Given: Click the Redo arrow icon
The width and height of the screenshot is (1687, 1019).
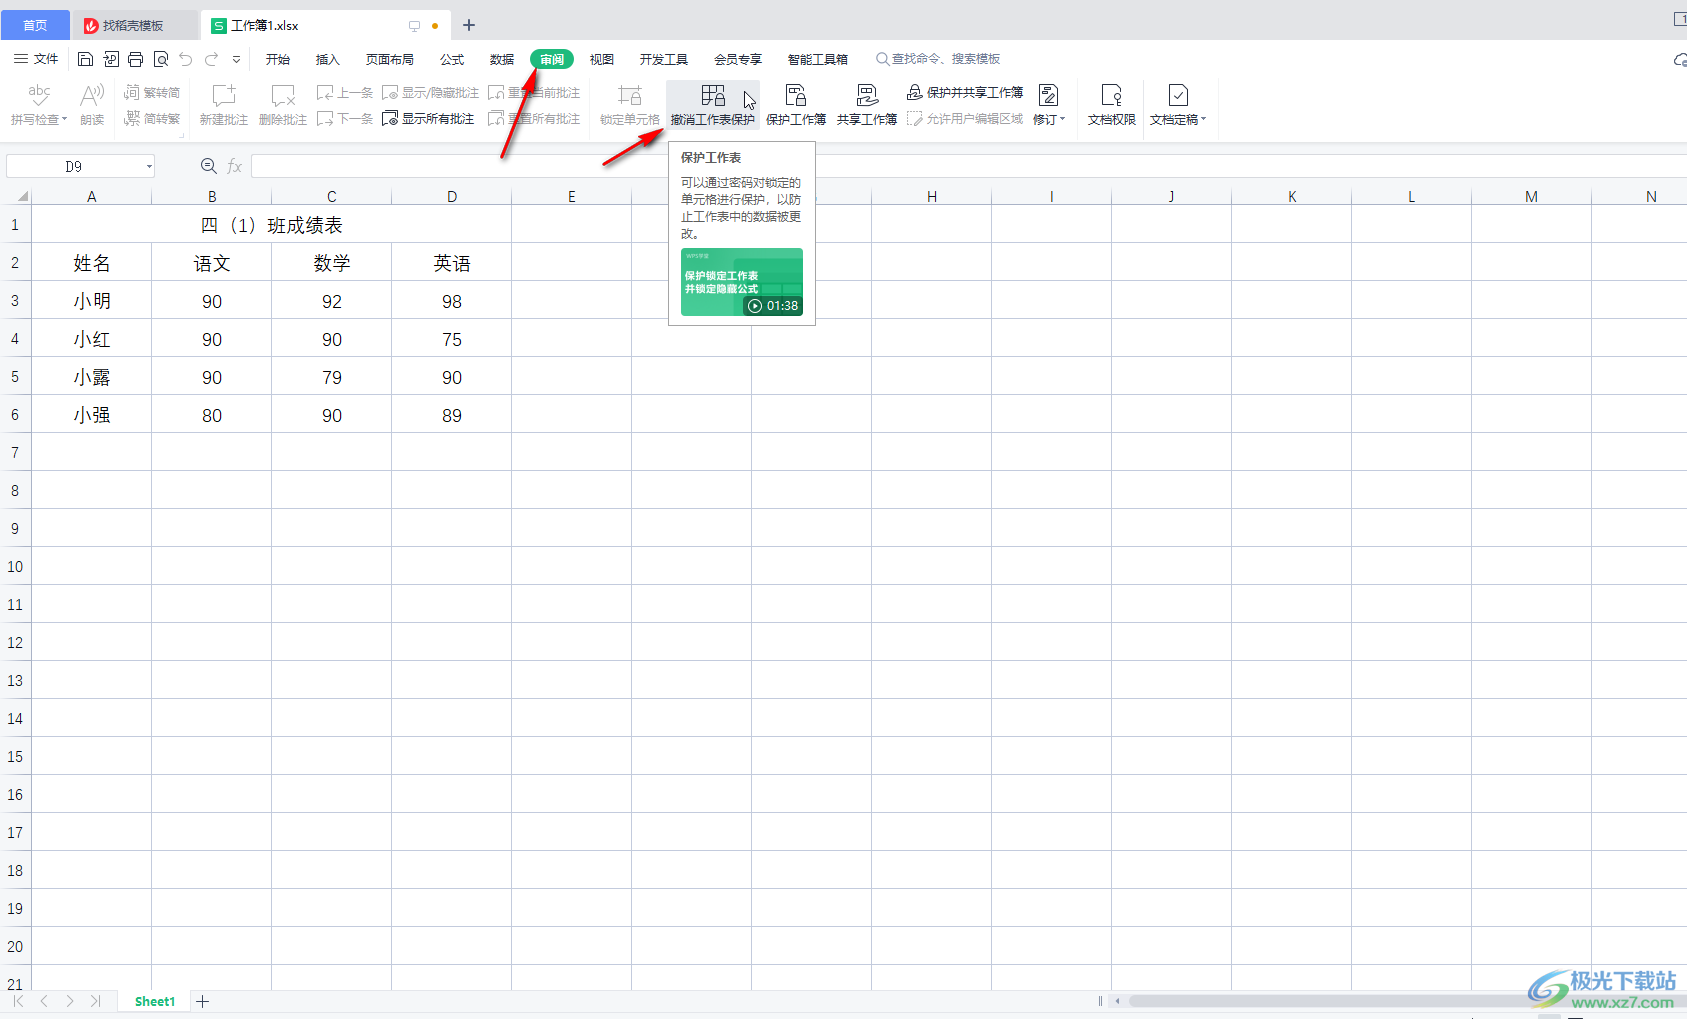Looking at the screenshot, I should [x=211, y=59].
